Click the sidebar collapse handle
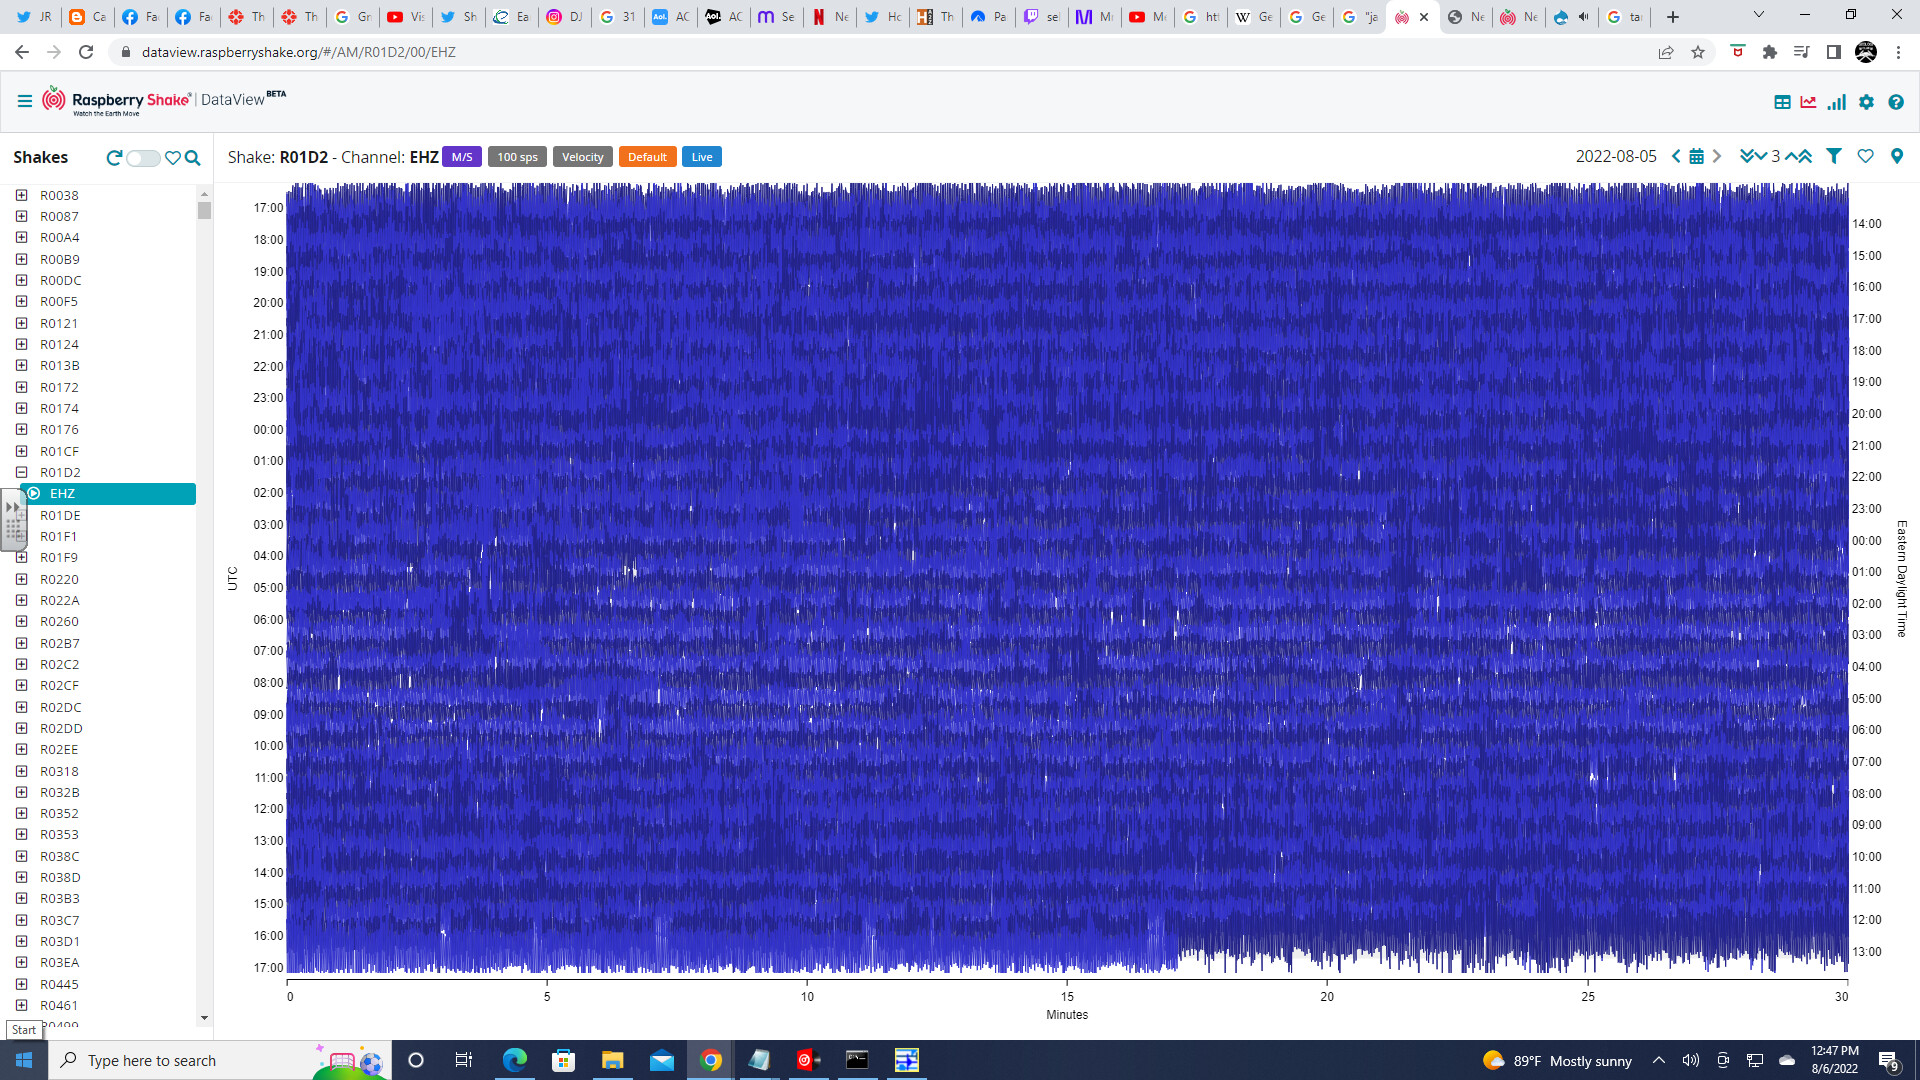 [13, 519]
